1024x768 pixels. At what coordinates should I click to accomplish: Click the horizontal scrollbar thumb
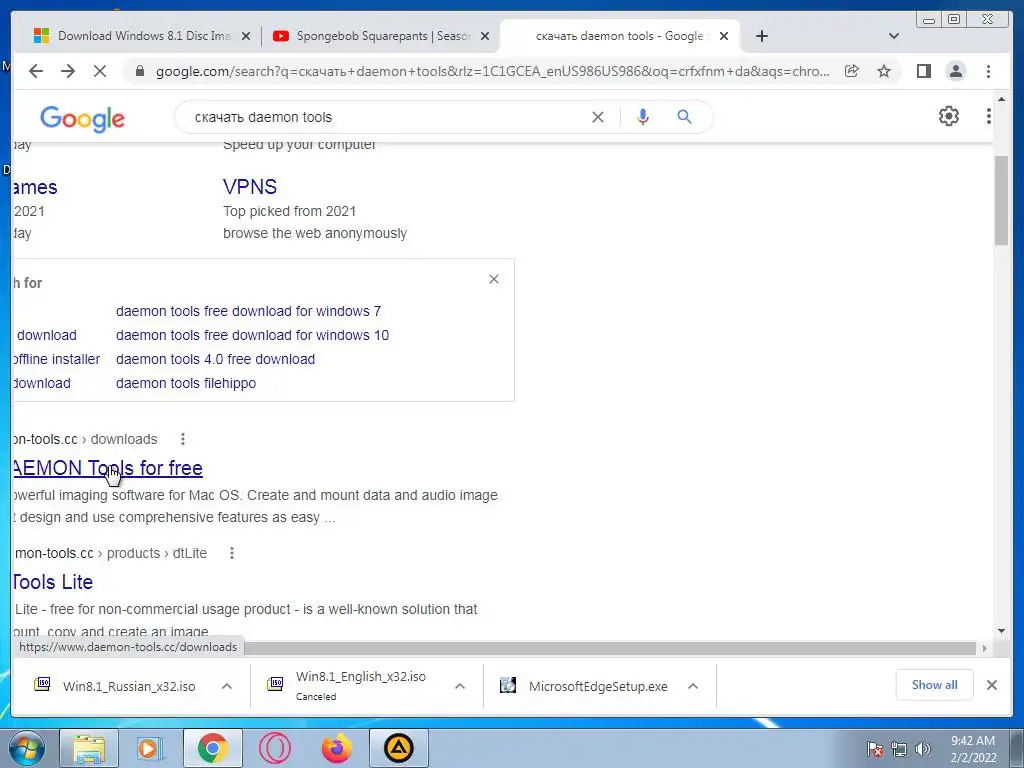(611, 648)
